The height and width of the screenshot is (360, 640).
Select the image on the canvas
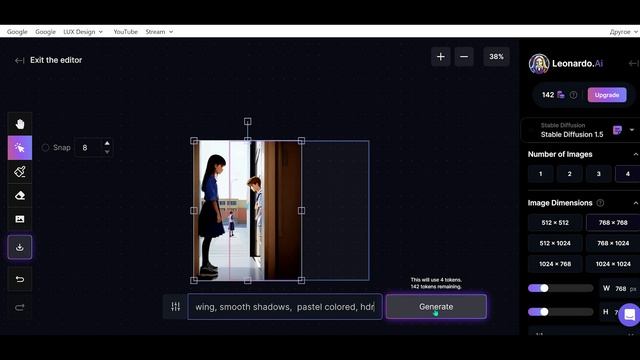pyautogui.click(x=247, y=211)
